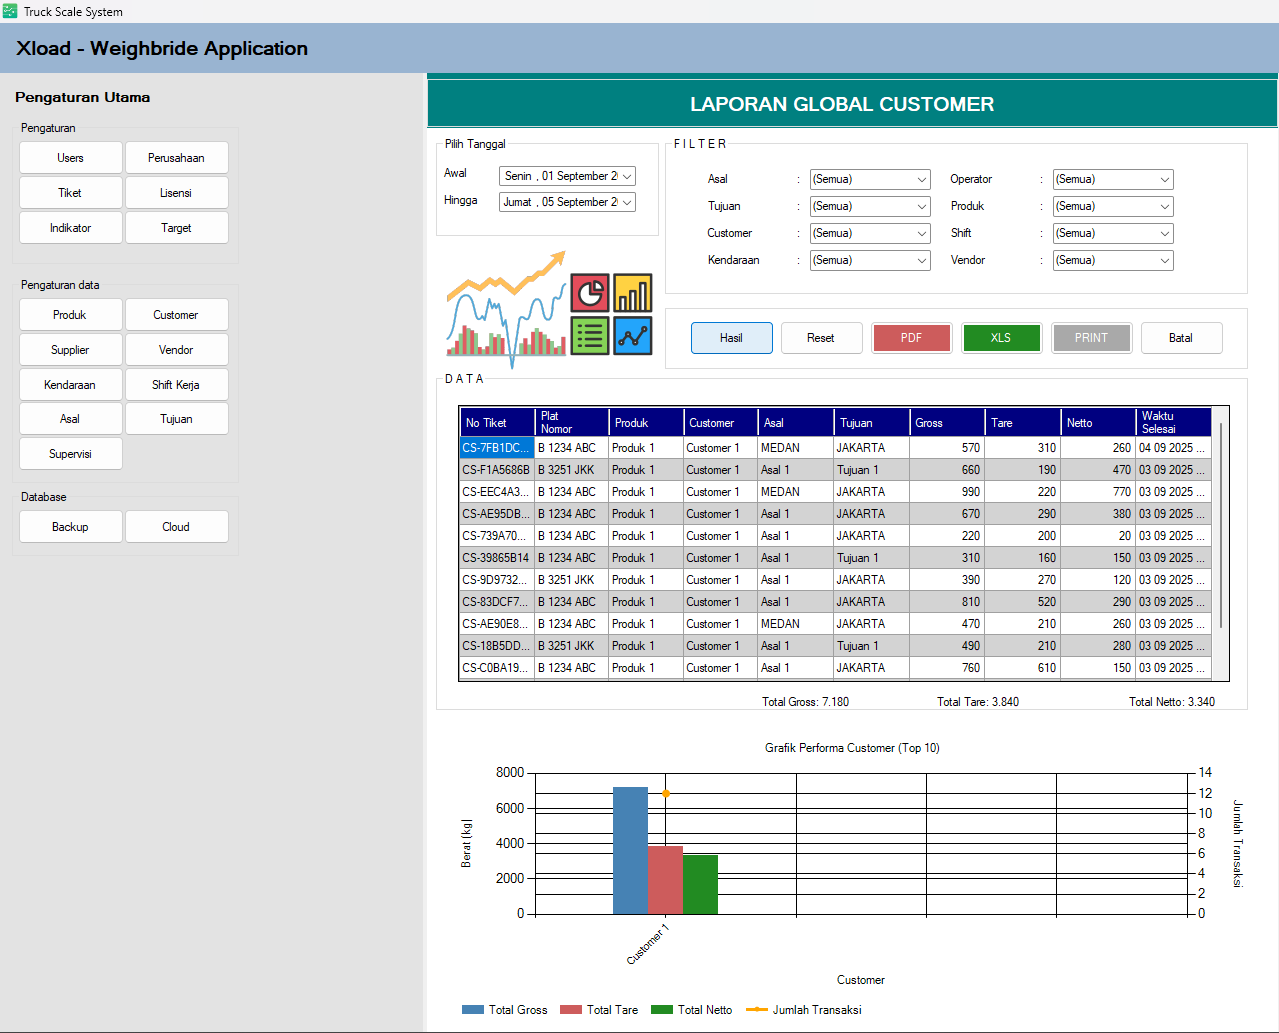Expand the Operator filter combo box
Viewport: 1279px width, 1033px height.
(x=1164, y=180)
